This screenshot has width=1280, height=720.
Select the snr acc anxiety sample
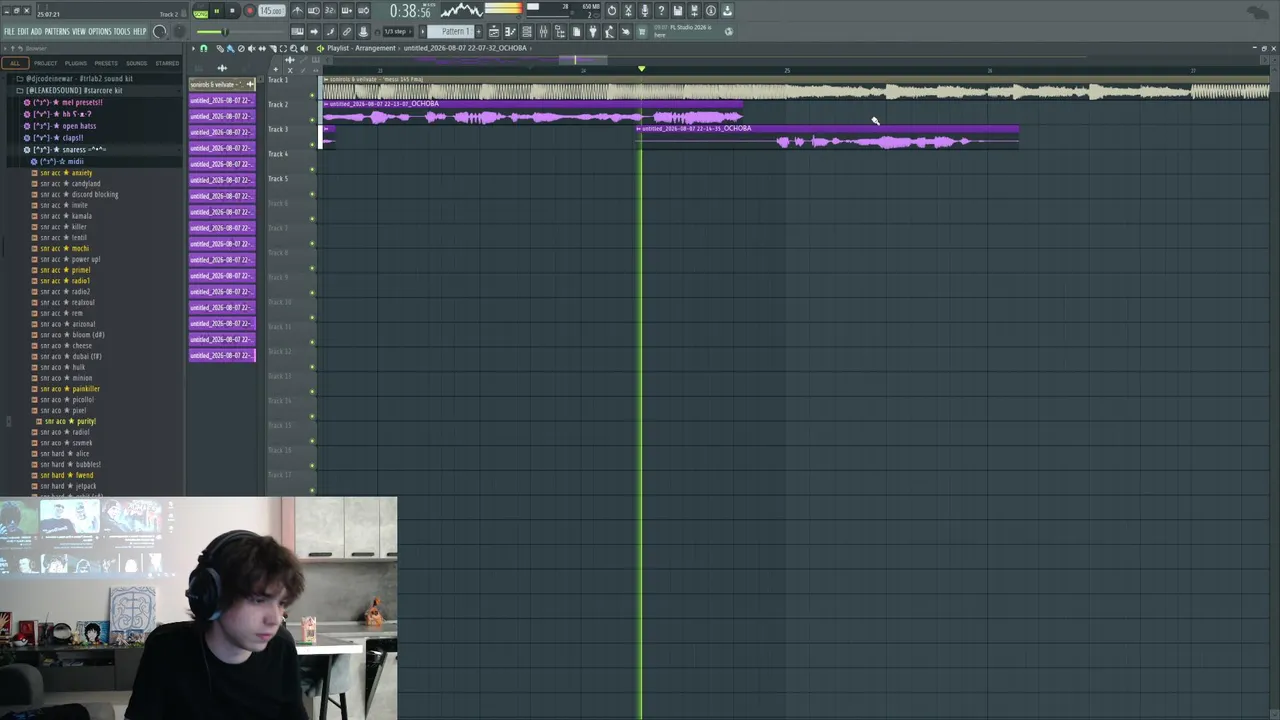[66, 173]
